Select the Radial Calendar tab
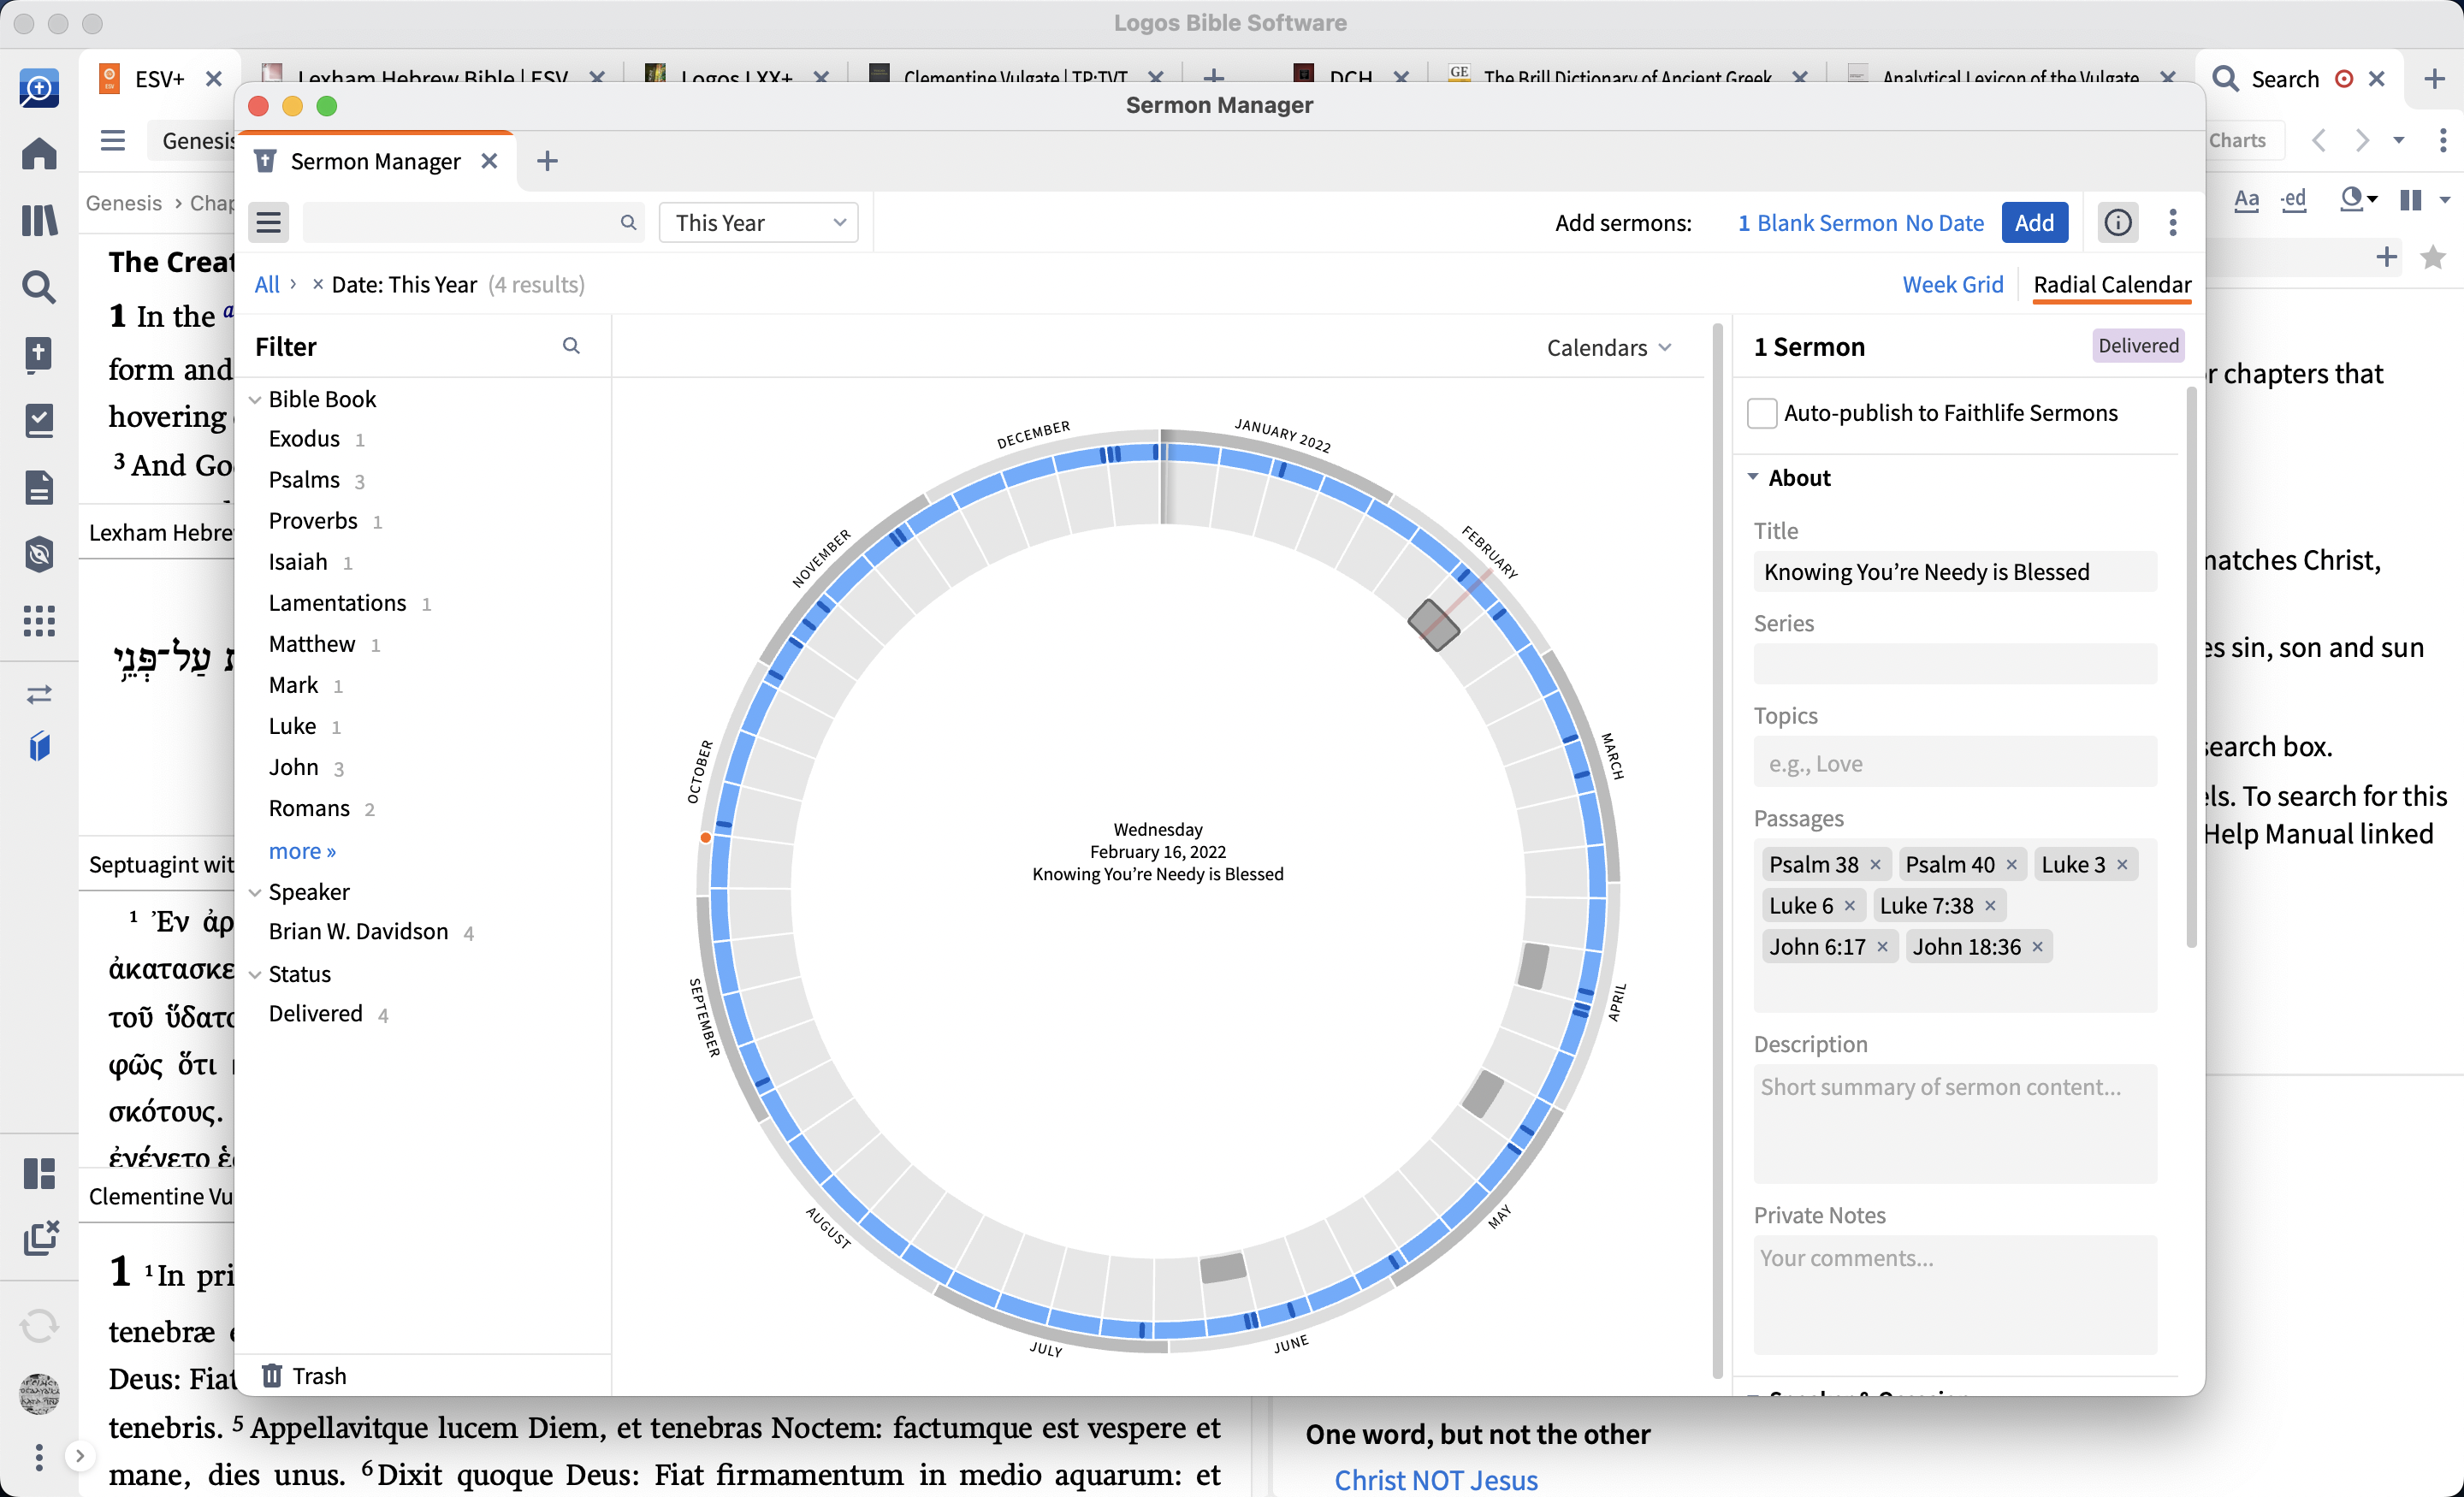This screenshot has width=2464, height=1497. 2111,285
